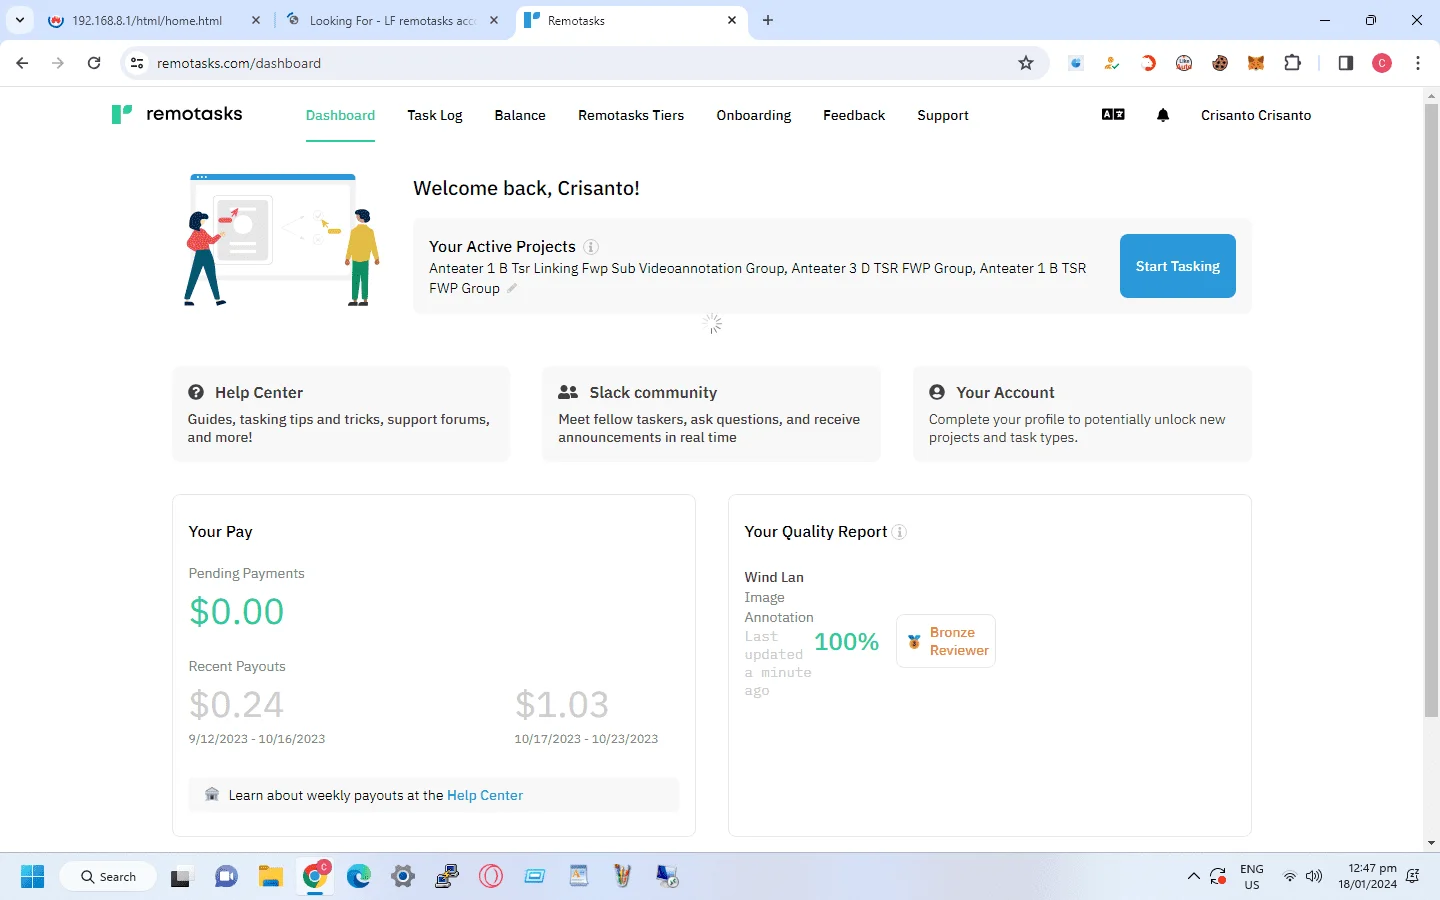
Task: Click the Welcome back, Crisanto! heading
Action: 526,188
